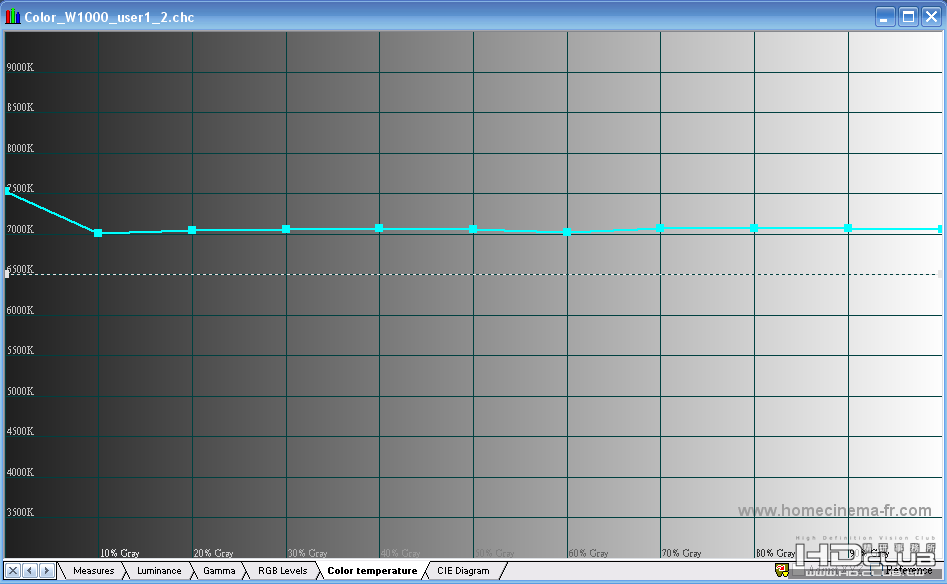947x584 pixels.
Task: Click the 70% Gray axis label
Action: (682, 553)
